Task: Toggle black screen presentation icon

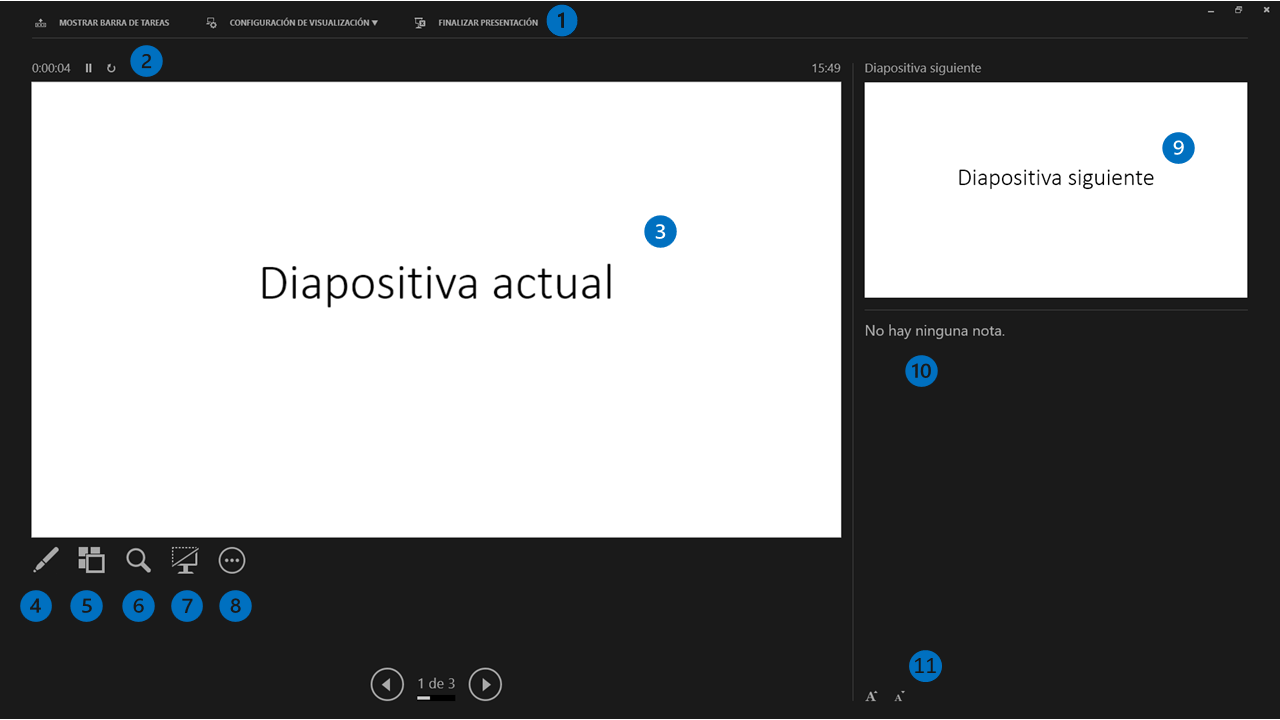Action: click(185, 560)
